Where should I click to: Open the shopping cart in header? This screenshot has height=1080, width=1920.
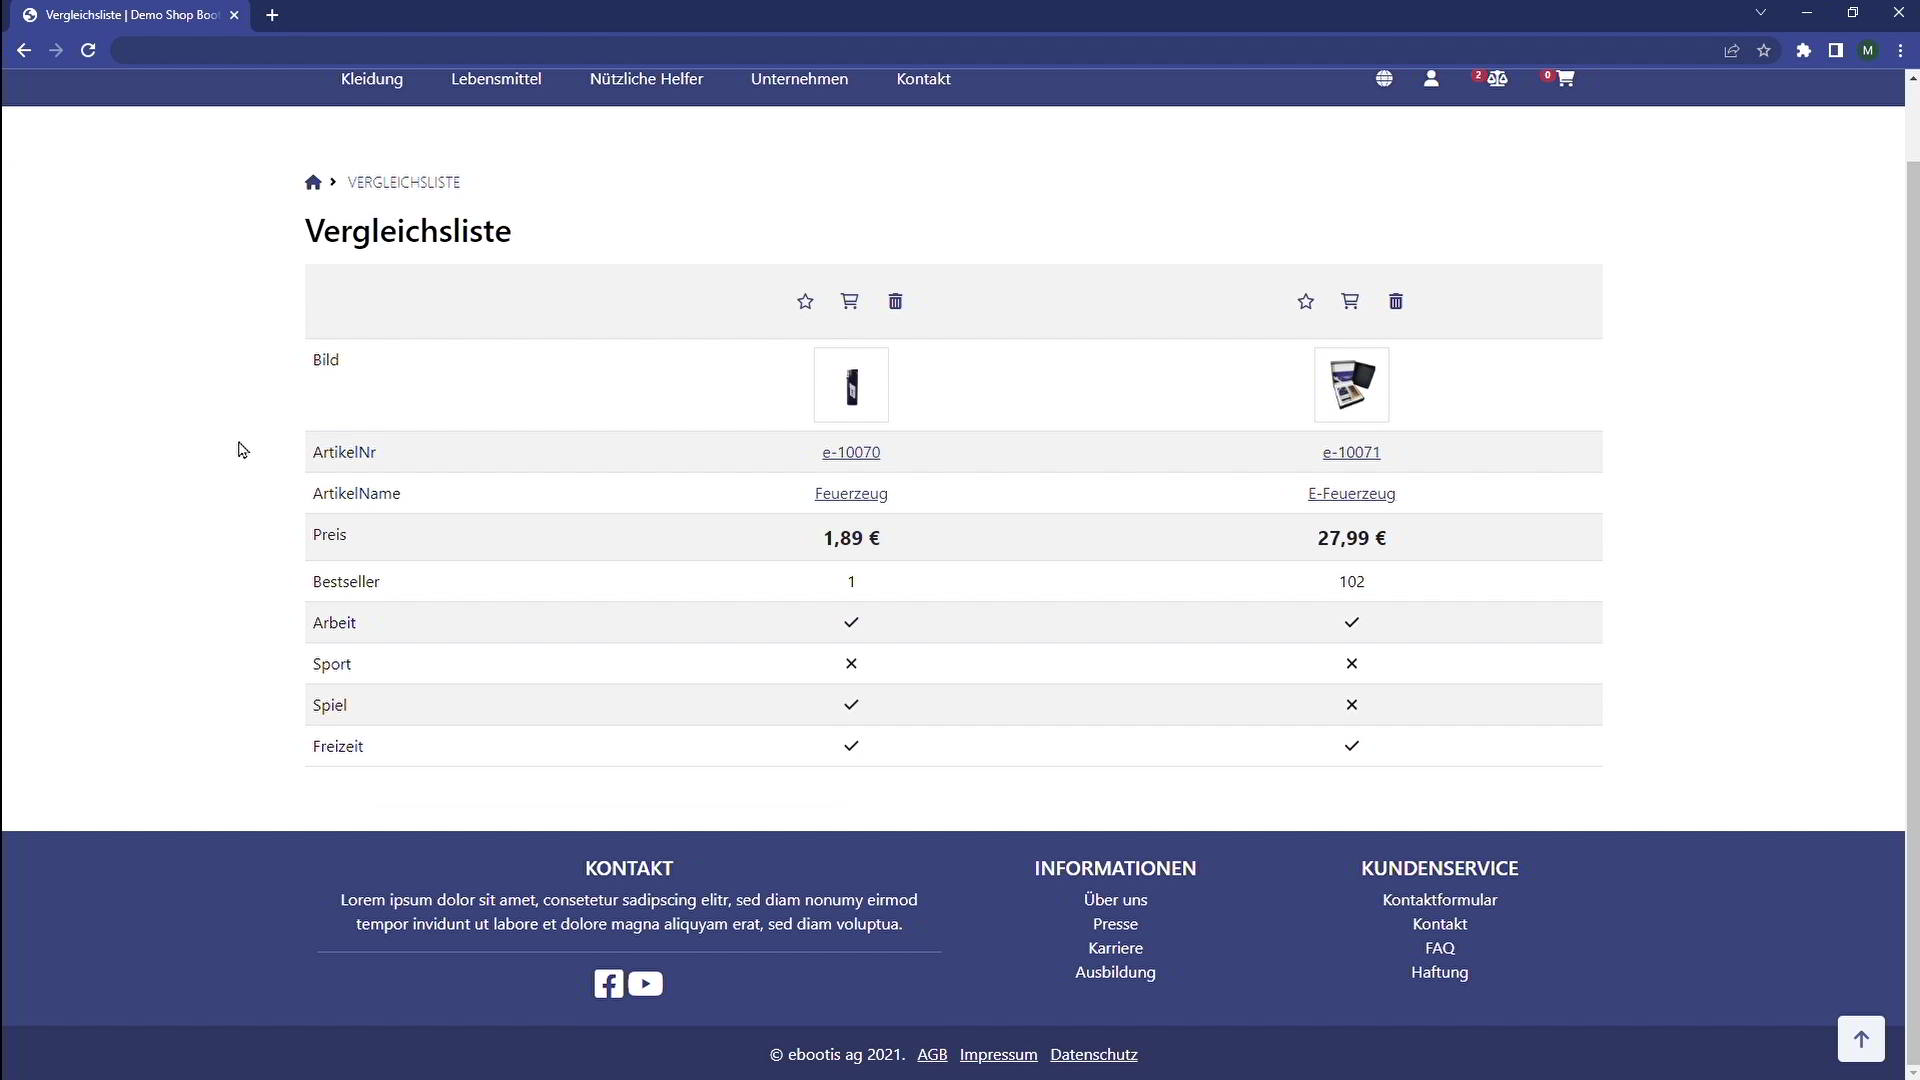1565,79
